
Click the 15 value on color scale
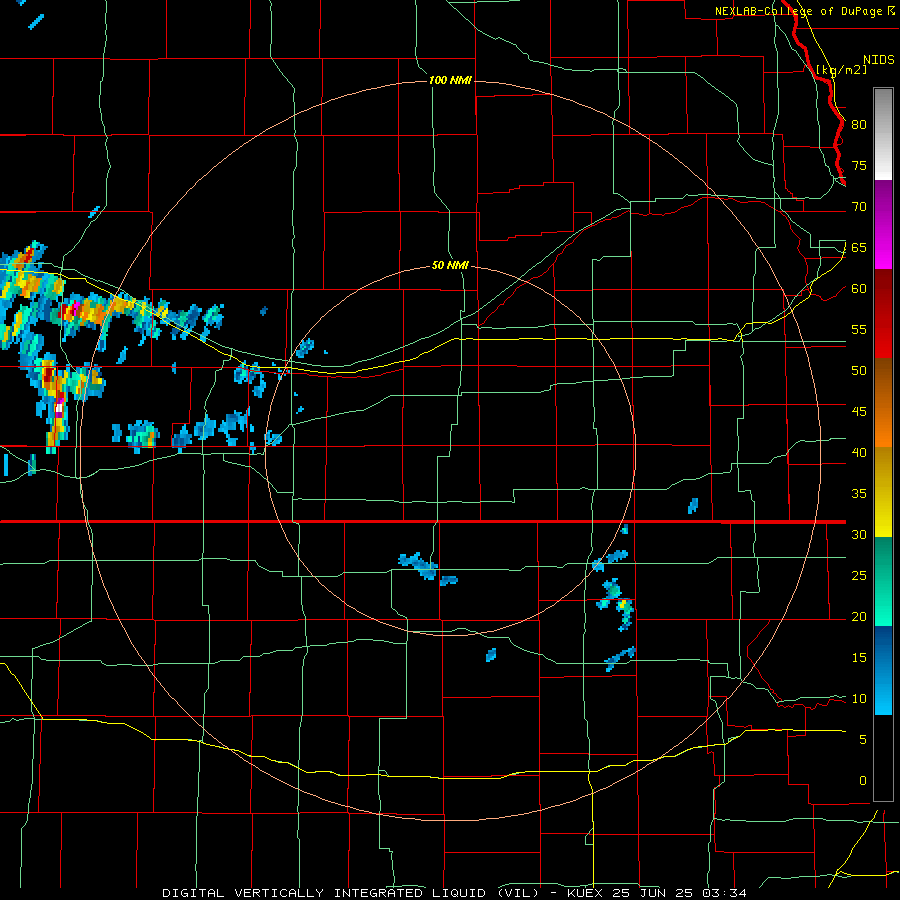pyautogui.click(x=859, y=658)
